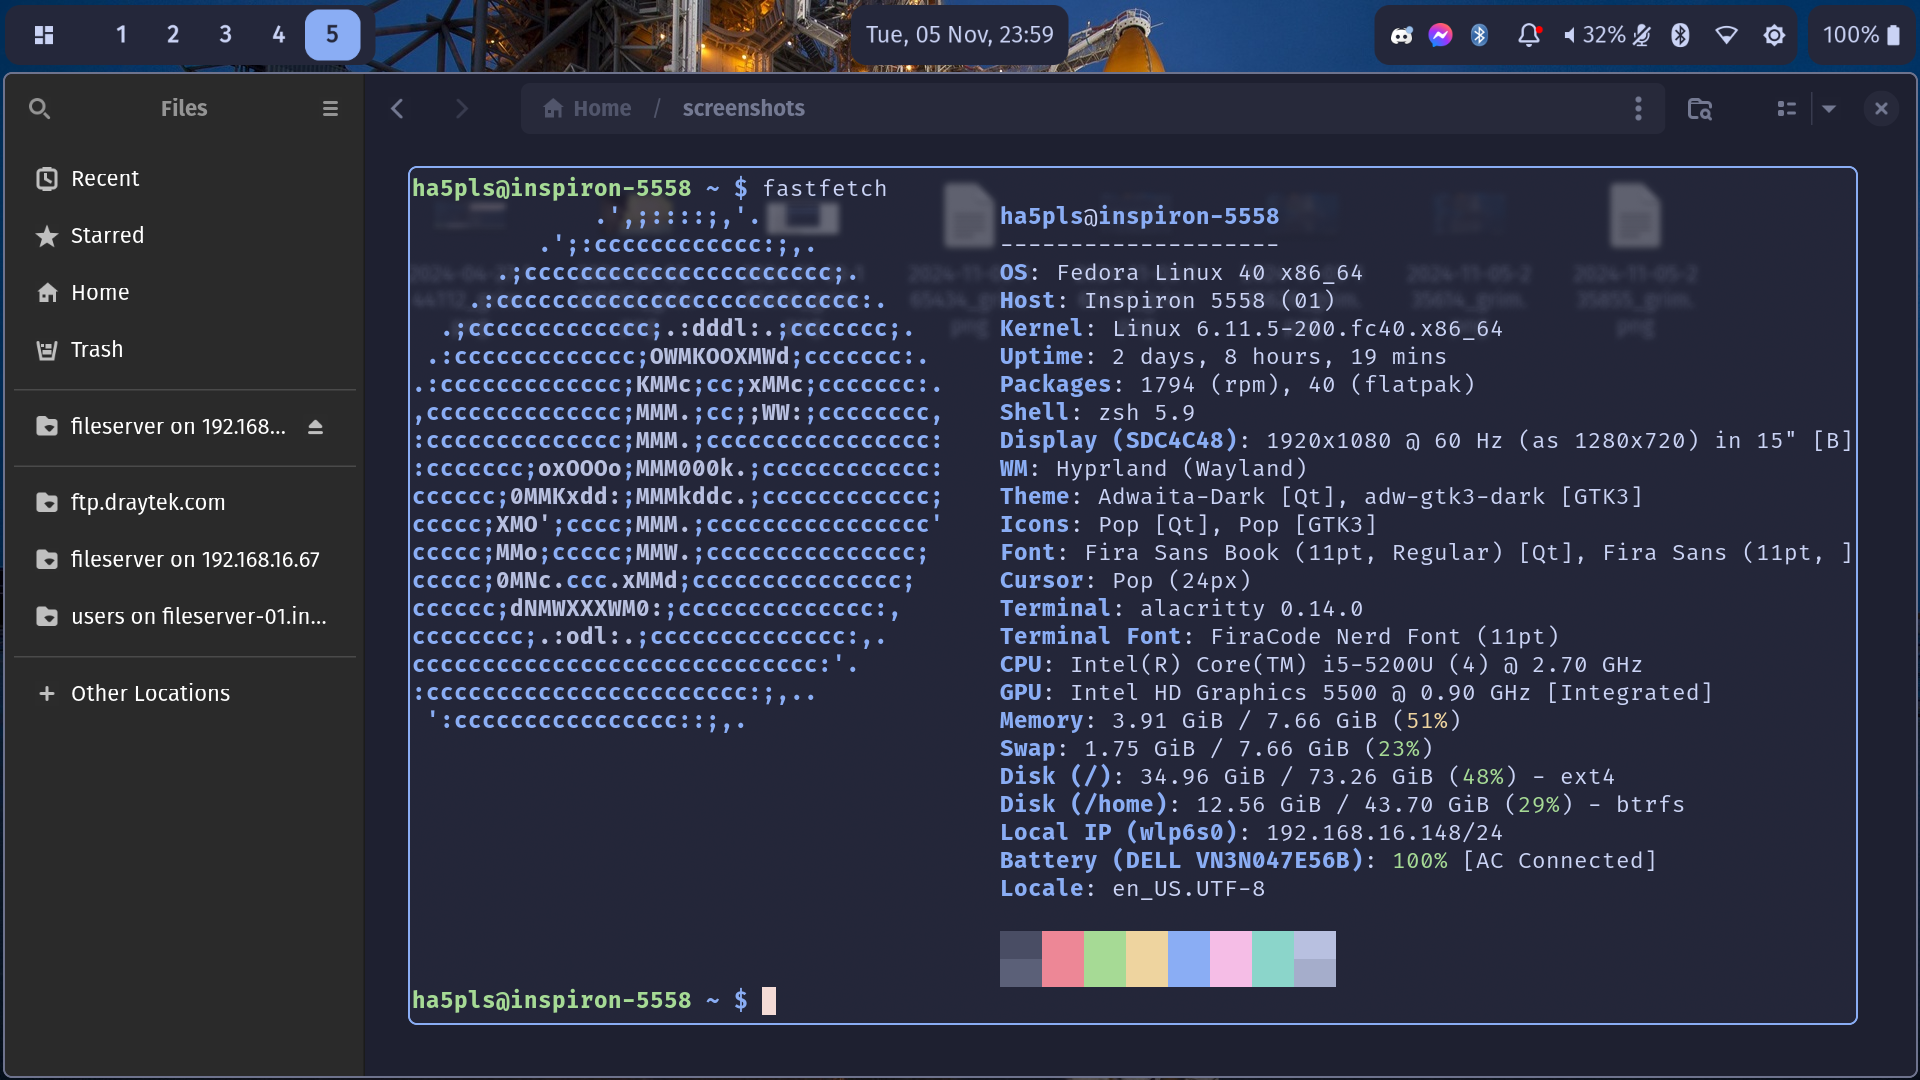Toggle list view icon in the toolbar
This screenshot has width=1920, height=1080.
[1787, 108]
